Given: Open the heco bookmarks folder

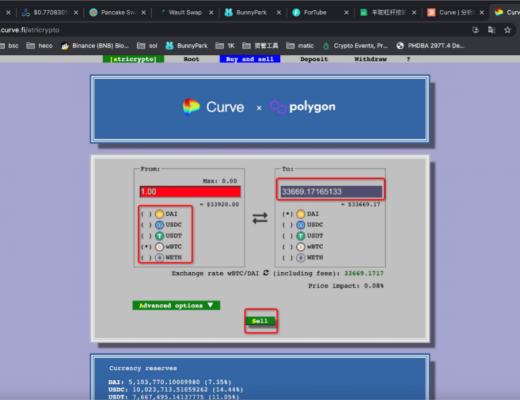Looking at the screenshot, I should point(39,46).
